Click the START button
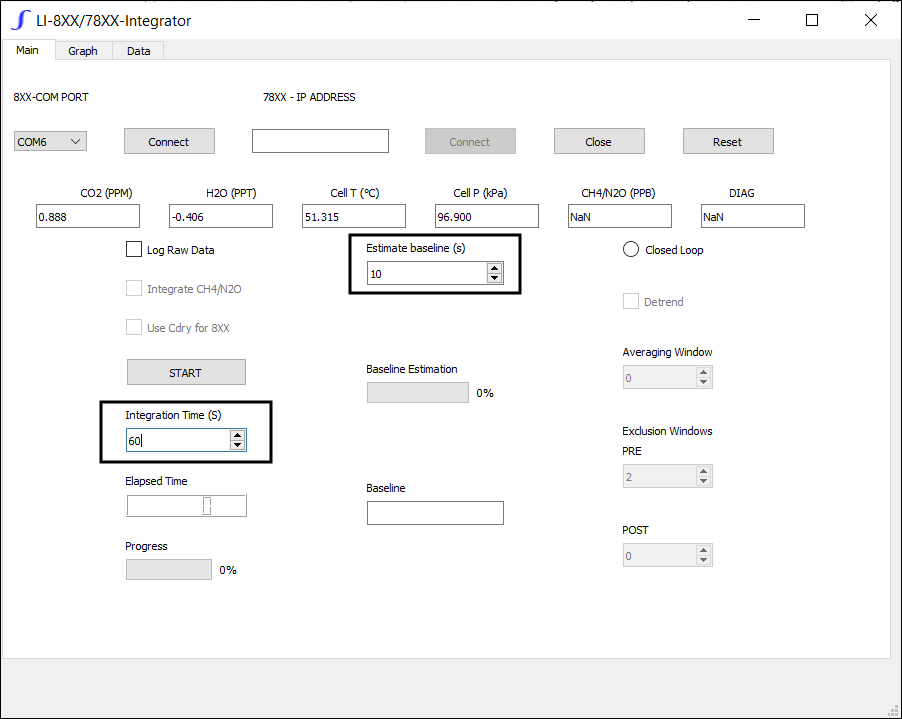The image size is (902, 719). [x=186, y=373]
